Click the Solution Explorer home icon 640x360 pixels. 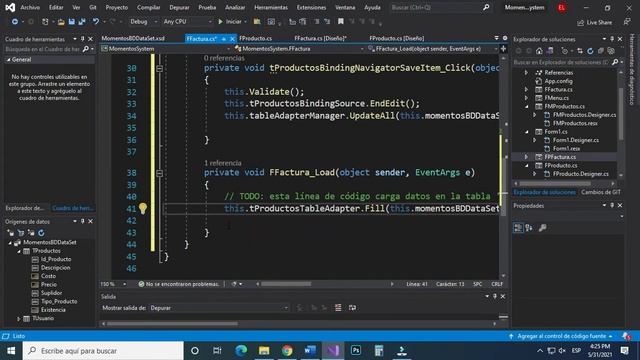point(539,51)
